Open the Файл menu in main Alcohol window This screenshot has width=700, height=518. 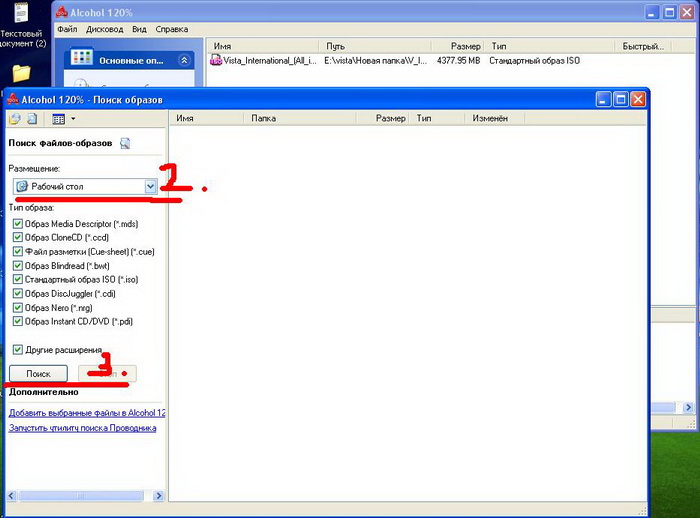tap(67, 29)
